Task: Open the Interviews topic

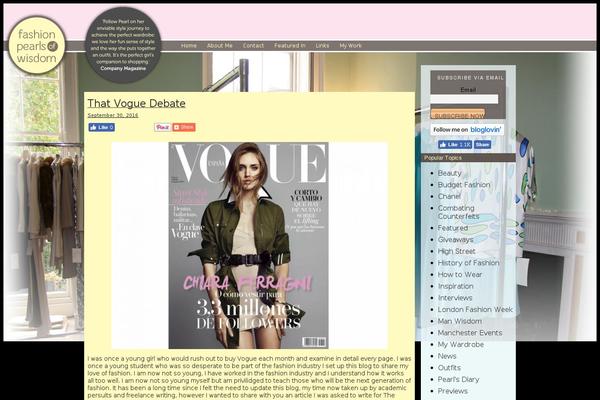Action: click(x=455, y=298)
